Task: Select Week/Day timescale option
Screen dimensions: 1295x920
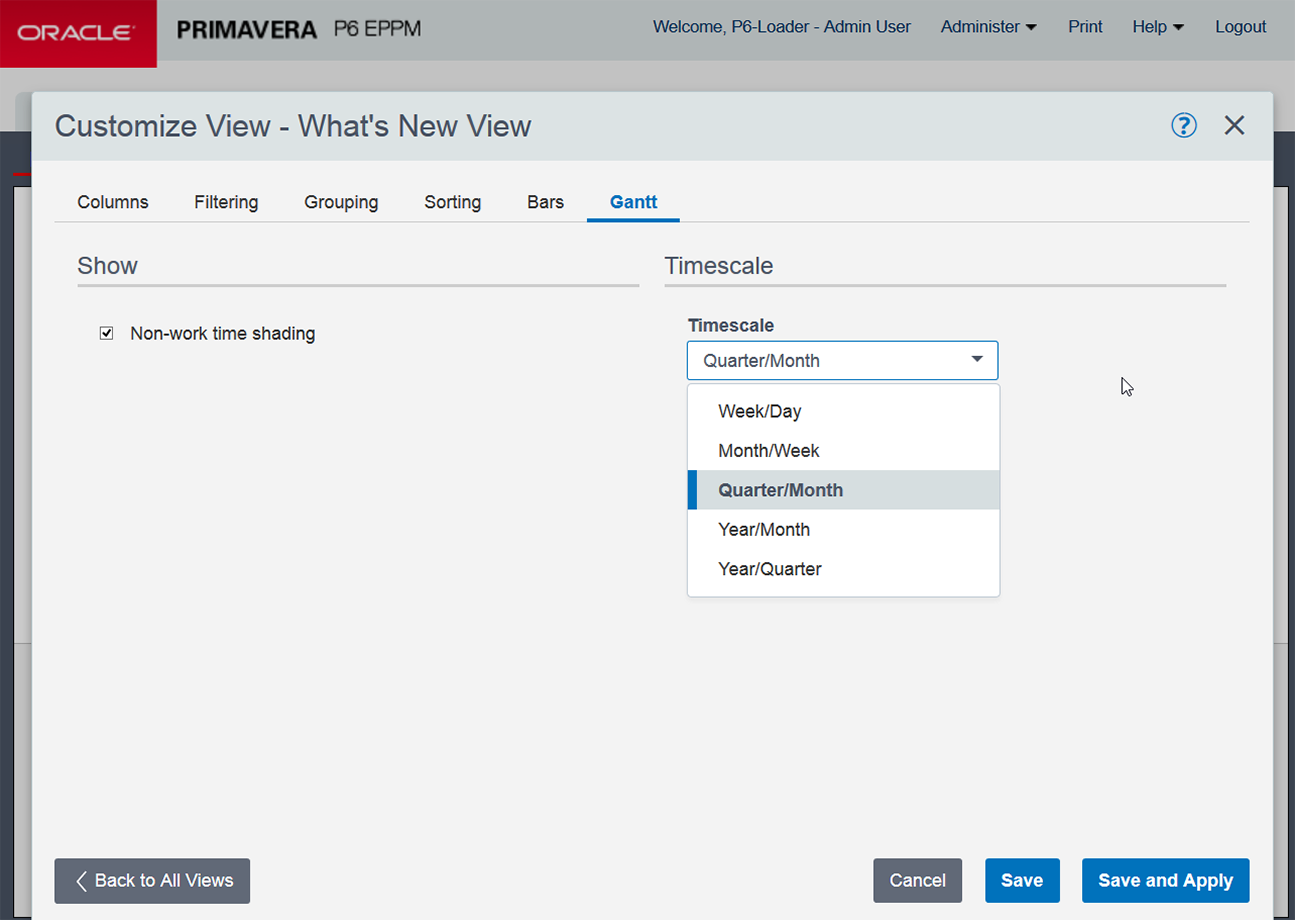Action: point(760,411)
